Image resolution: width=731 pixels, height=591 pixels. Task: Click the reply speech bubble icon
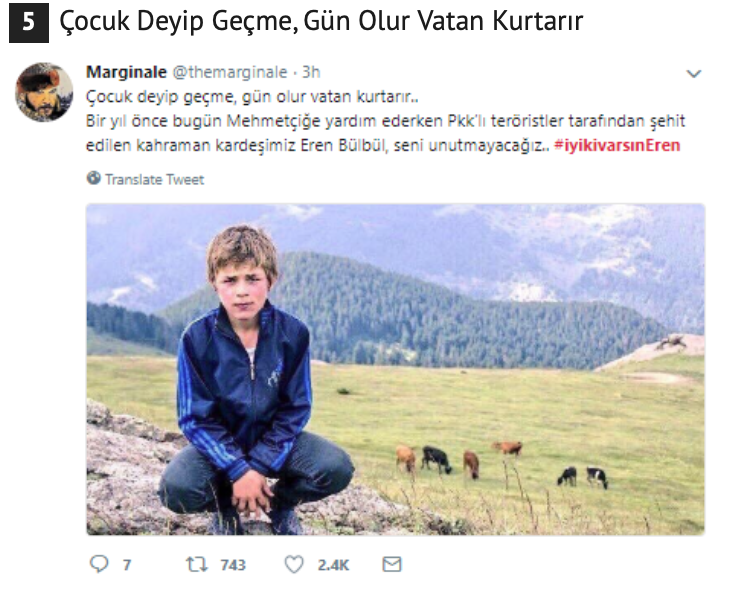coord(99,564)
